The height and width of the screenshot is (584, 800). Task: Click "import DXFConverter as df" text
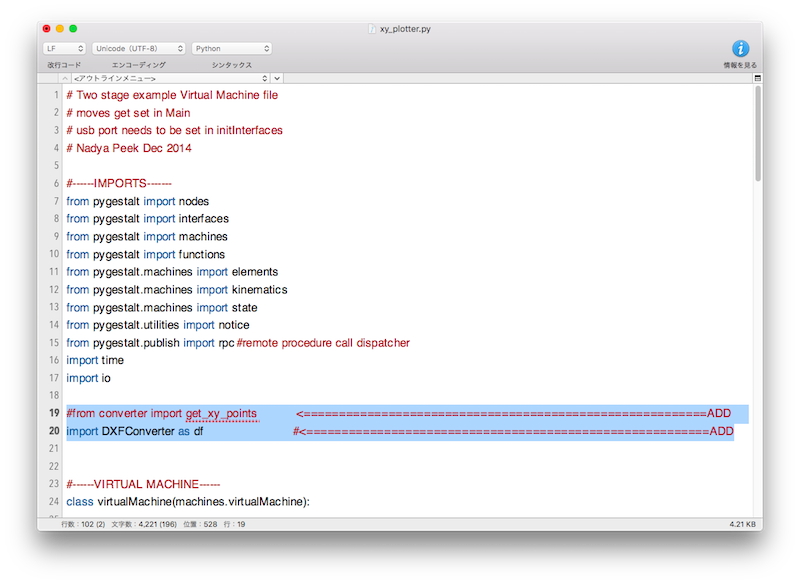coord(135,431)
